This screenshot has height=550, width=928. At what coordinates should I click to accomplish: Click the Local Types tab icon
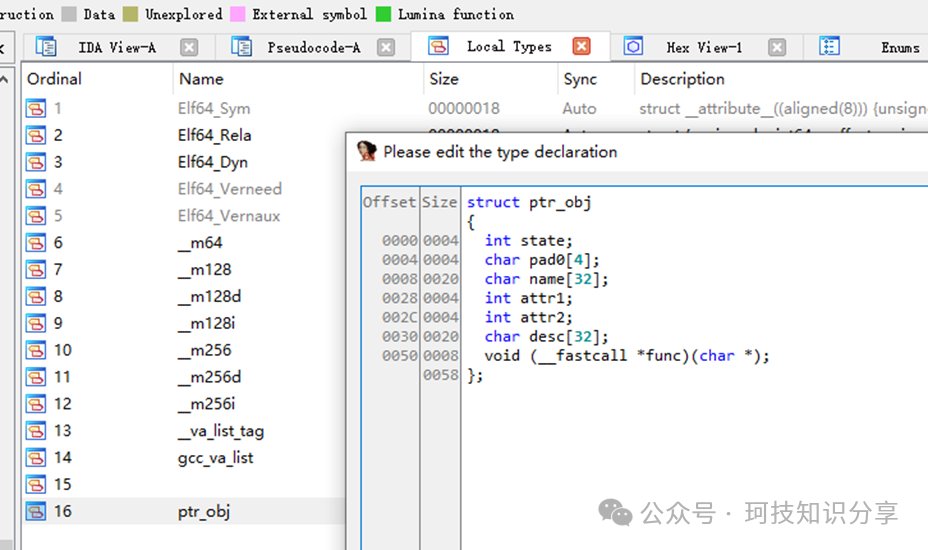(x=438, y=47)
